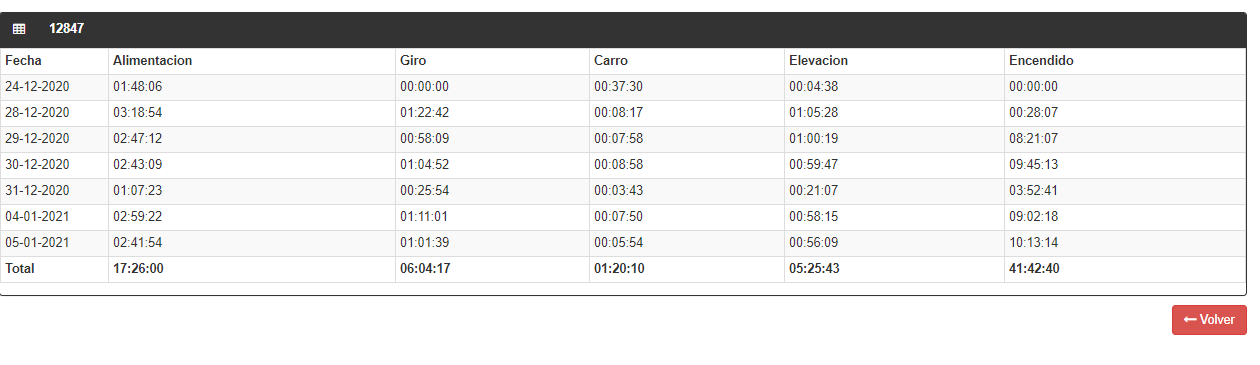The height and width of the screenshot is (365, 1260).
Task: Click the 12847 panel title
Action: [x=67, y=29]
